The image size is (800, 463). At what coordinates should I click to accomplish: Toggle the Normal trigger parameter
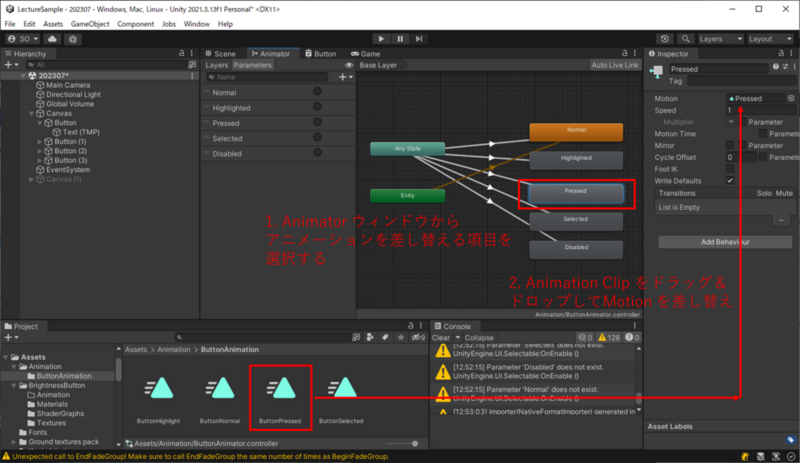coord(317,91)
